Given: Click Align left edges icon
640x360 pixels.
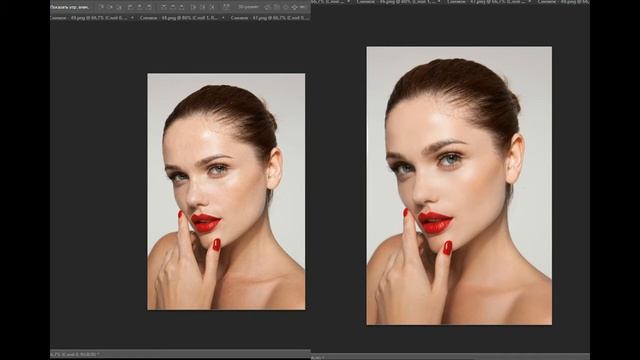Looking at the screenshot, I should [x=130, y=7].
